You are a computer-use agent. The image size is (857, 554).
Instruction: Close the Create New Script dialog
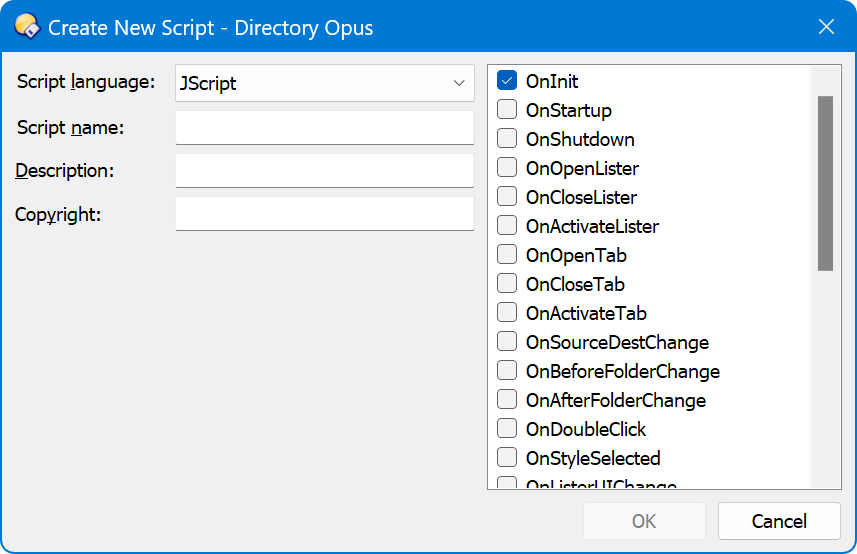pyautogui.click(x=826, y=26)
